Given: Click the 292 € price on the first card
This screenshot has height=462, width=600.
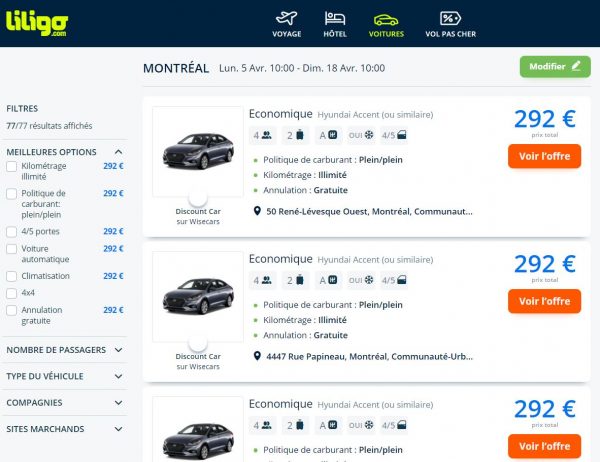Looking at the screenshot, I should click(545, 119).
